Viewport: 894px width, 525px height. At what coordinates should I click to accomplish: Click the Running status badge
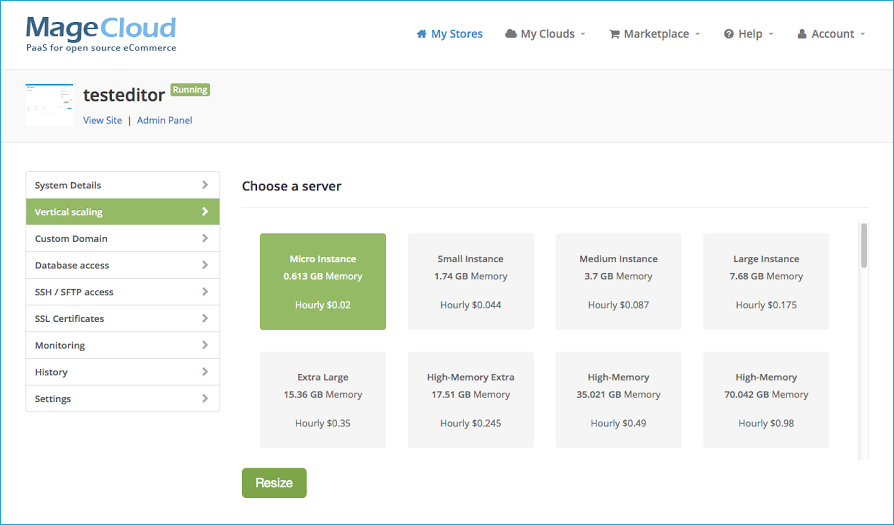(x=190, y=89)
